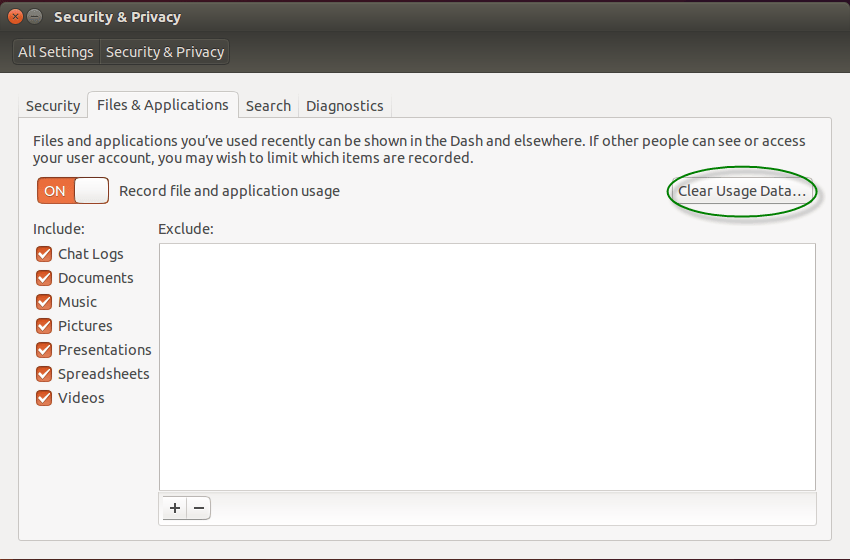Image resolution: width=850 pixels, height=560 pixels.
Task: Minimize the Security & Privacy window
Action: pyautogui.click(x=35, y=17)
